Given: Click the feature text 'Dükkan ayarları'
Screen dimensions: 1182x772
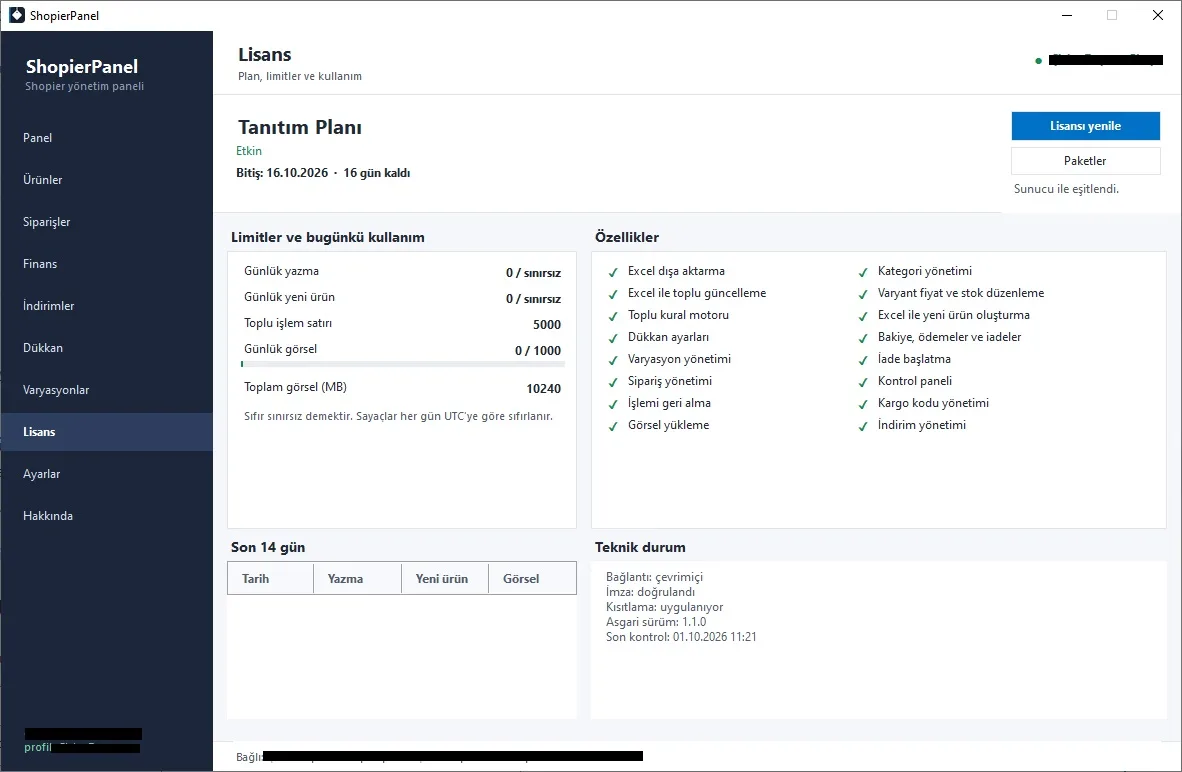Looking at the screenshot, I should pos(668,337).
